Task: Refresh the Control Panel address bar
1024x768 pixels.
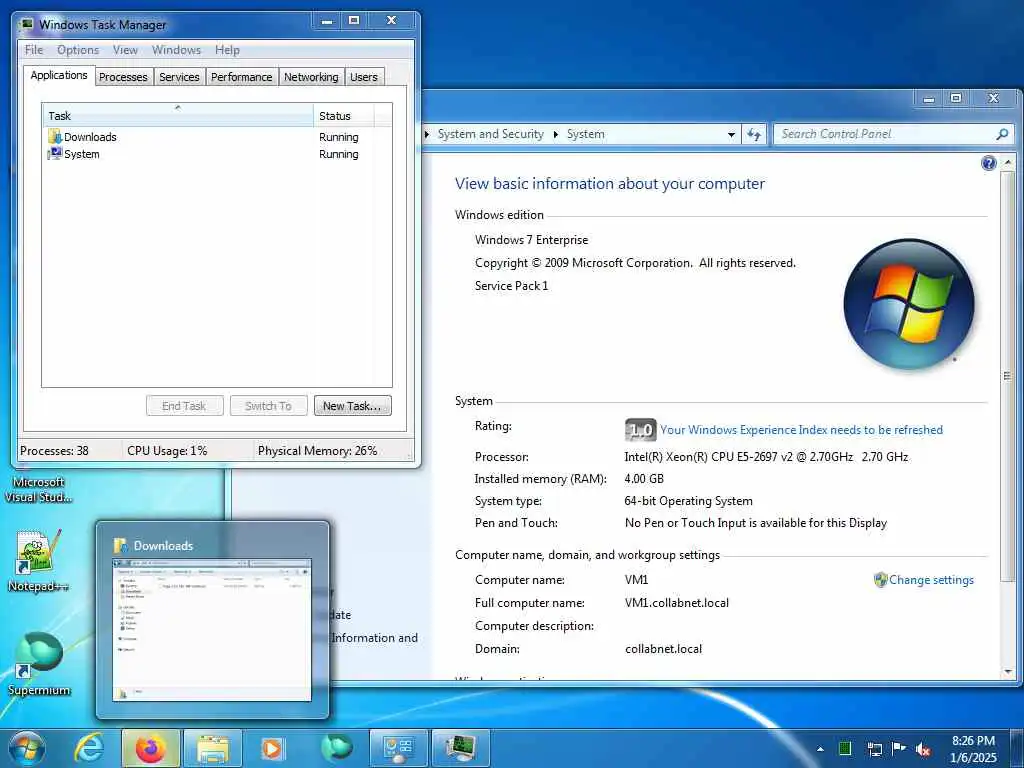Action: [x=754, y=135]
